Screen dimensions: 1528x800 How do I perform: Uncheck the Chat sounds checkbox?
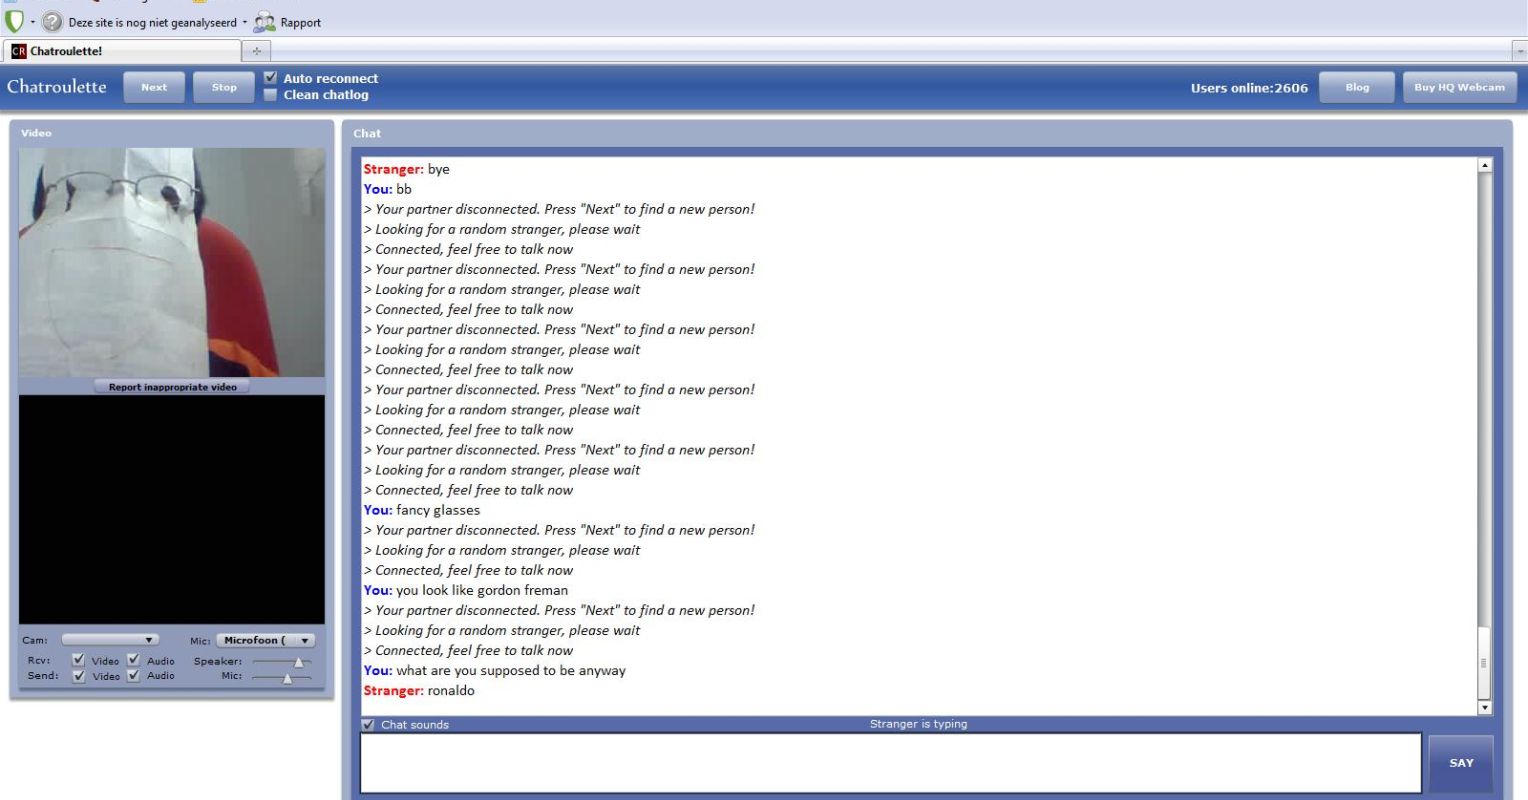368,725
